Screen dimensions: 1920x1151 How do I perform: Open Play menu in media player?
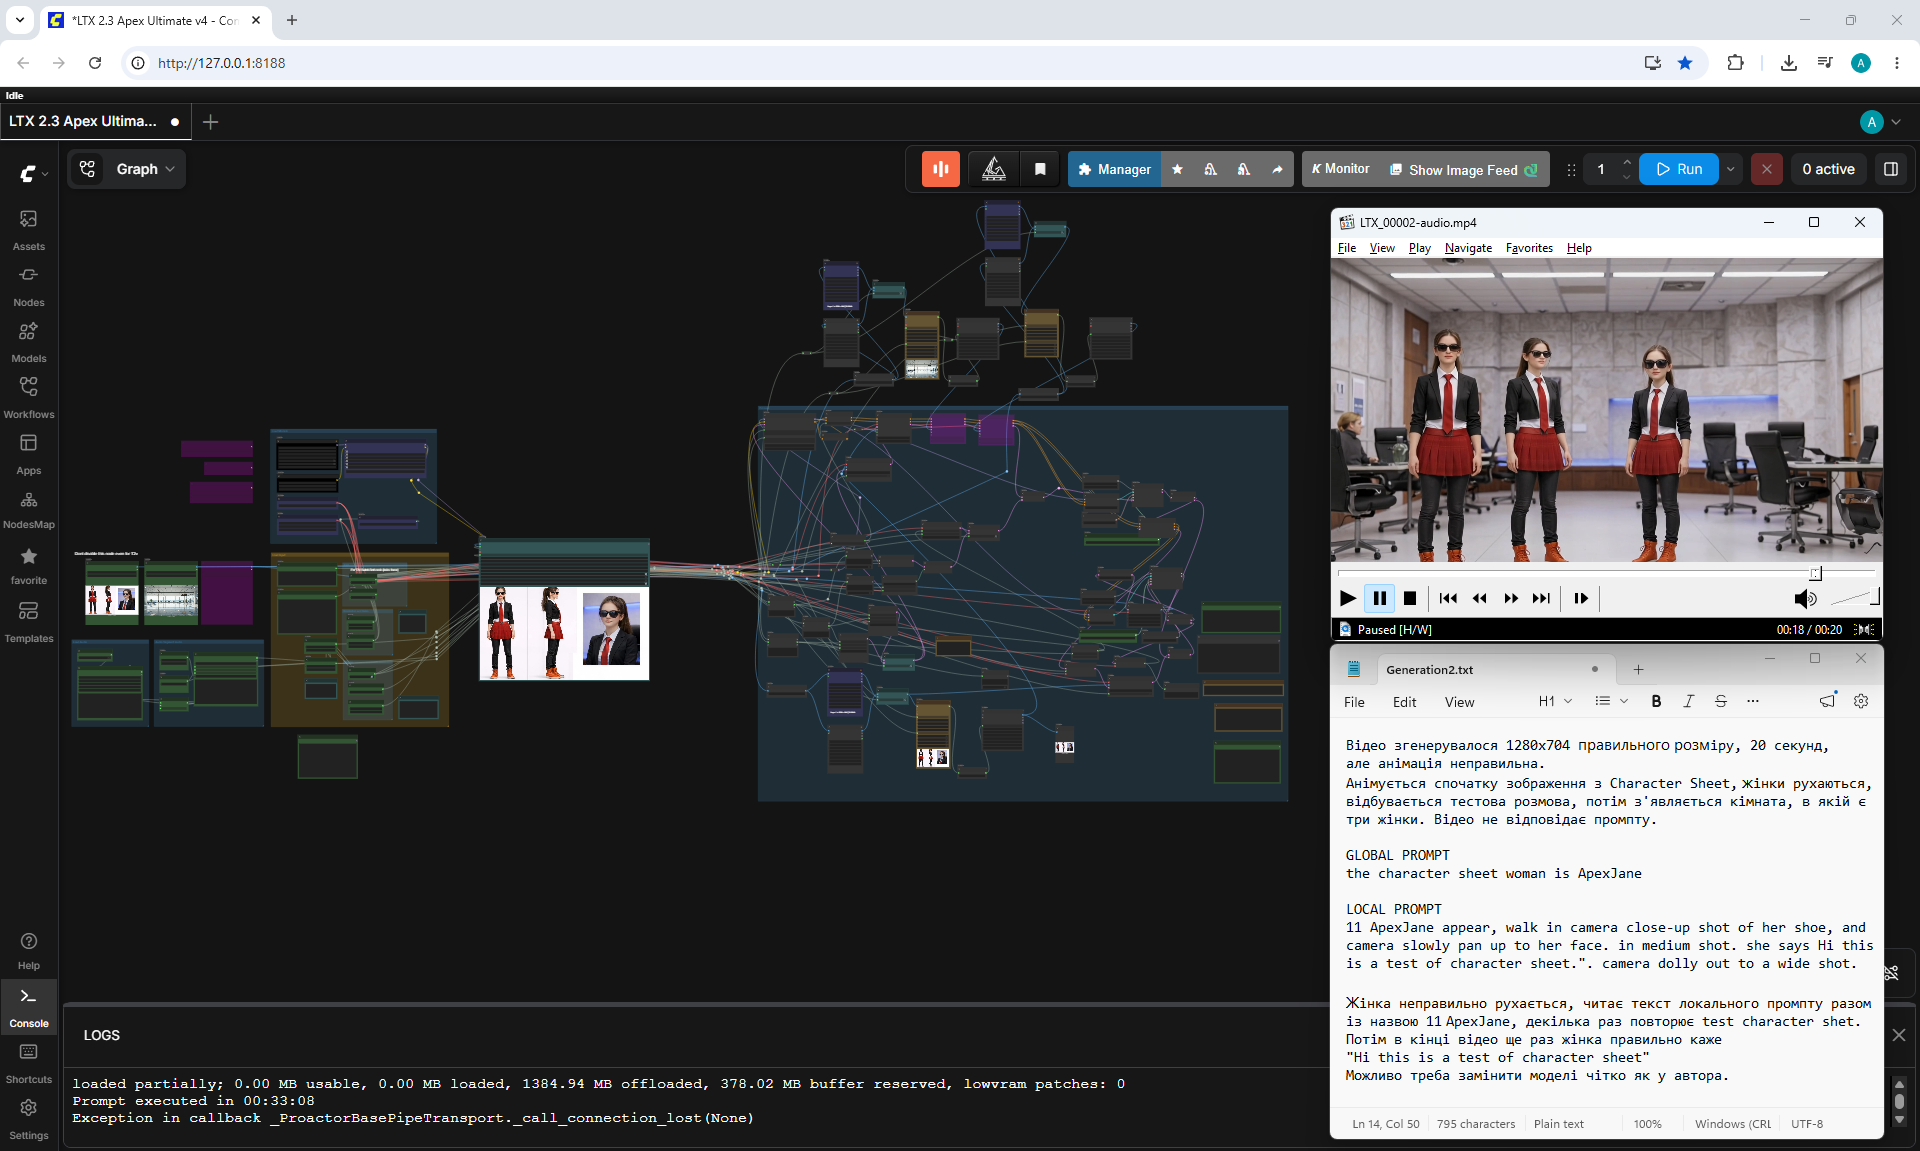1419,248
